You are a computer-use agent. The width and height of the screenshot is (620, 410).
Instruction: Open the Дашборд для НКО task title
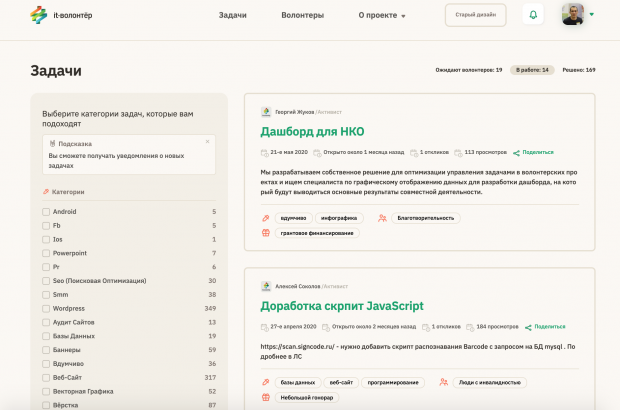(x=312, y=131)
